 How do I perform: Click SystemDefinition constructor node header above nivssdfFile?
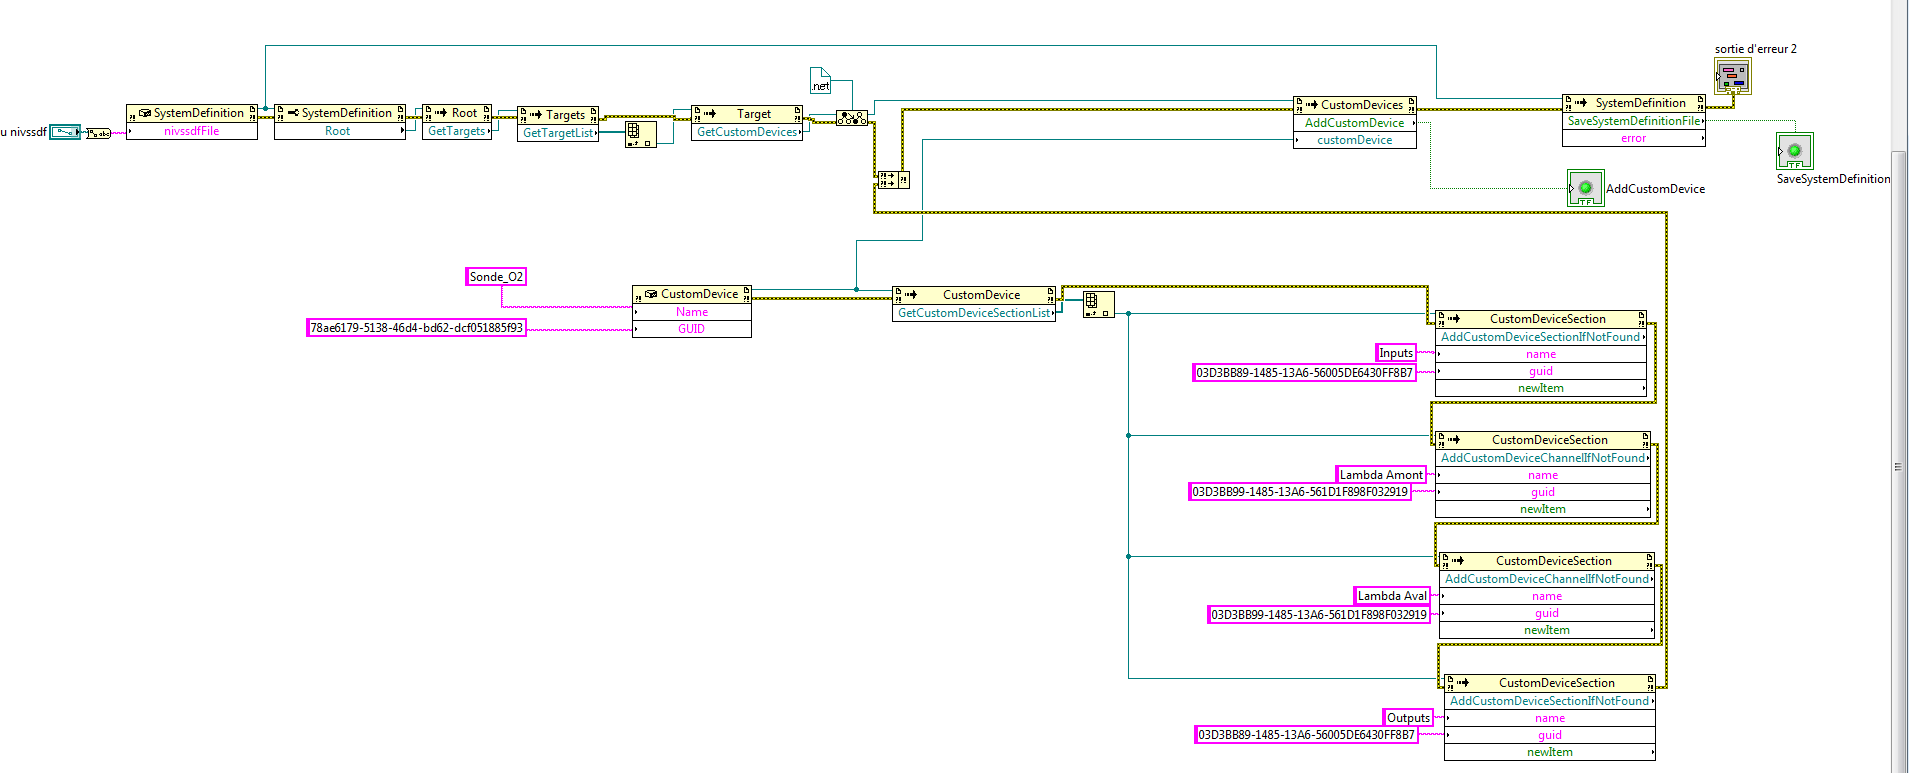tap(192, 113)
